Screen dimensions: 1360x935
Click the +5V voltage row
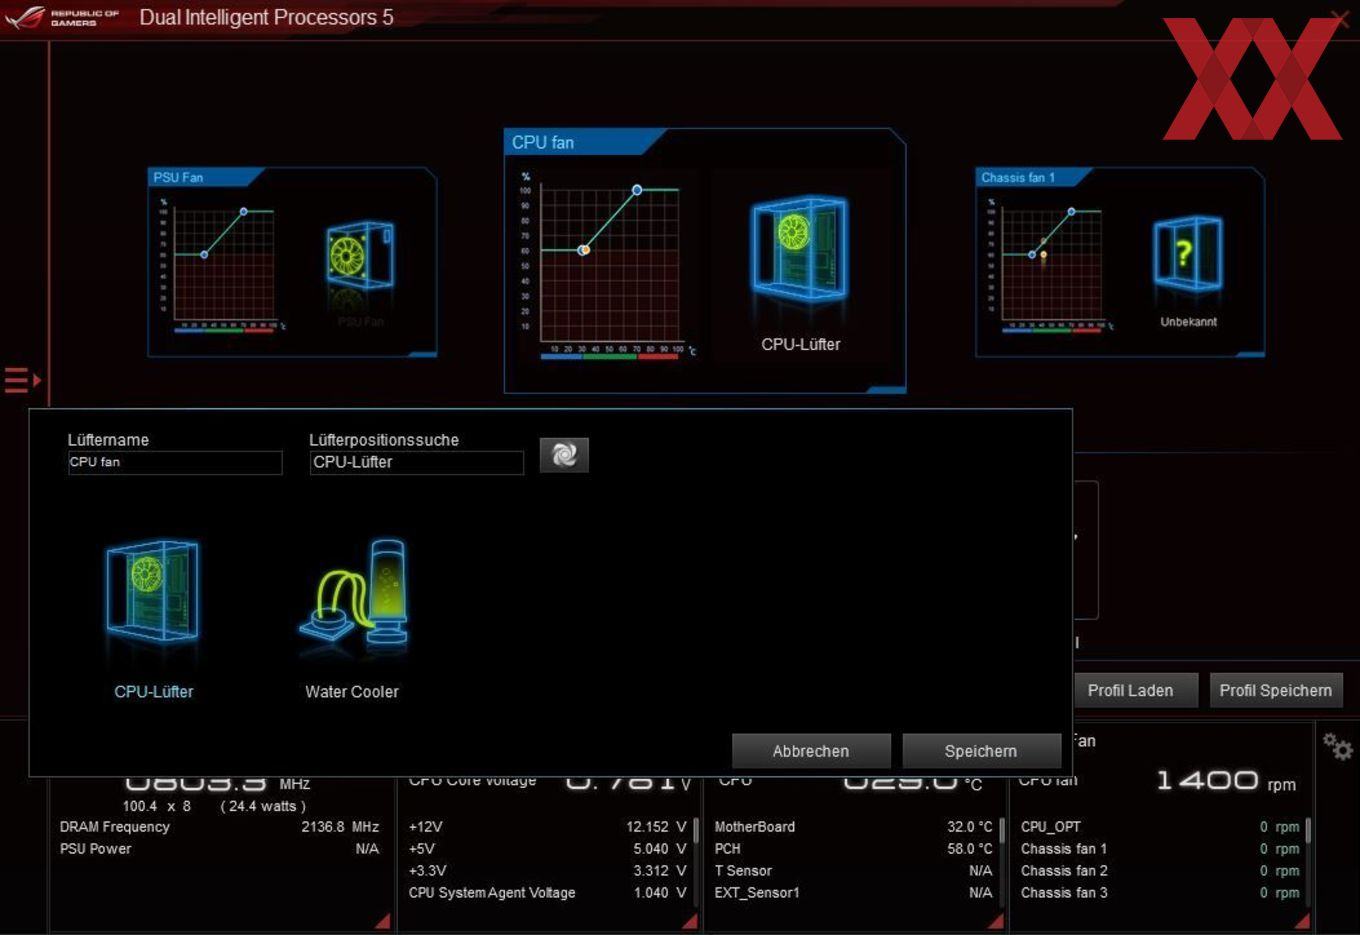(548, 849)
